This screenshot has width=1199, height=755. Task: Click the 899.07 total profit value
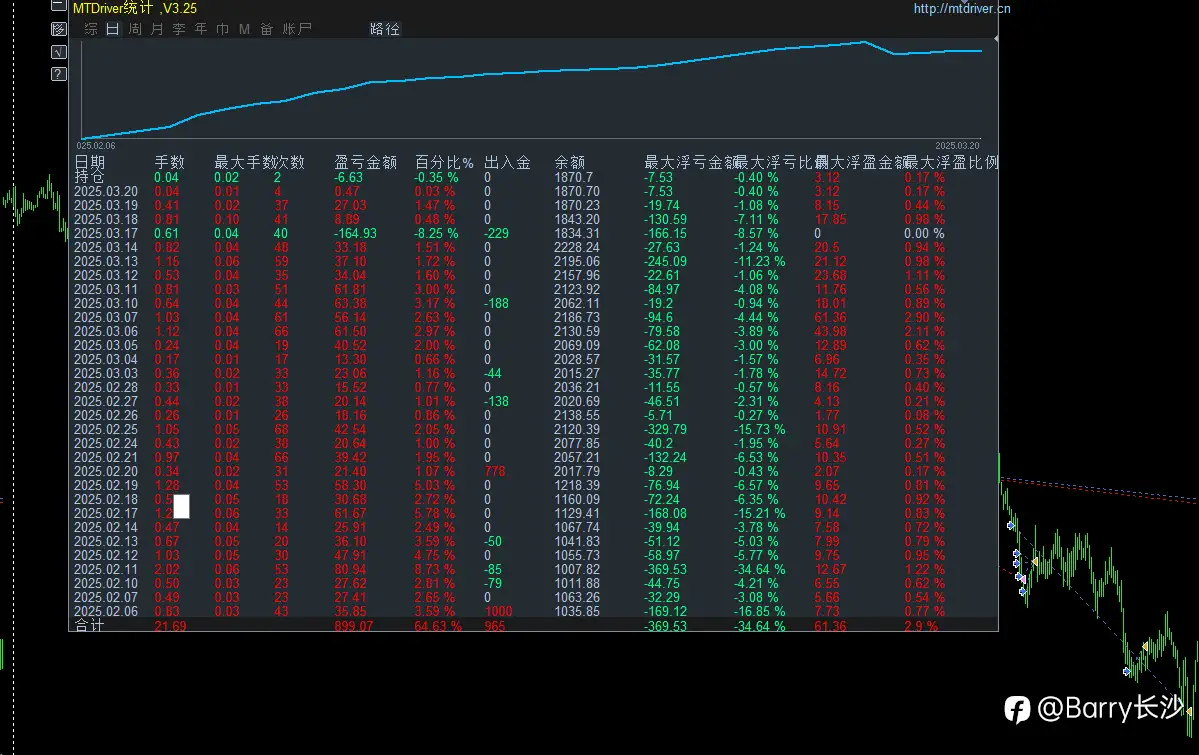pos(354,626)
